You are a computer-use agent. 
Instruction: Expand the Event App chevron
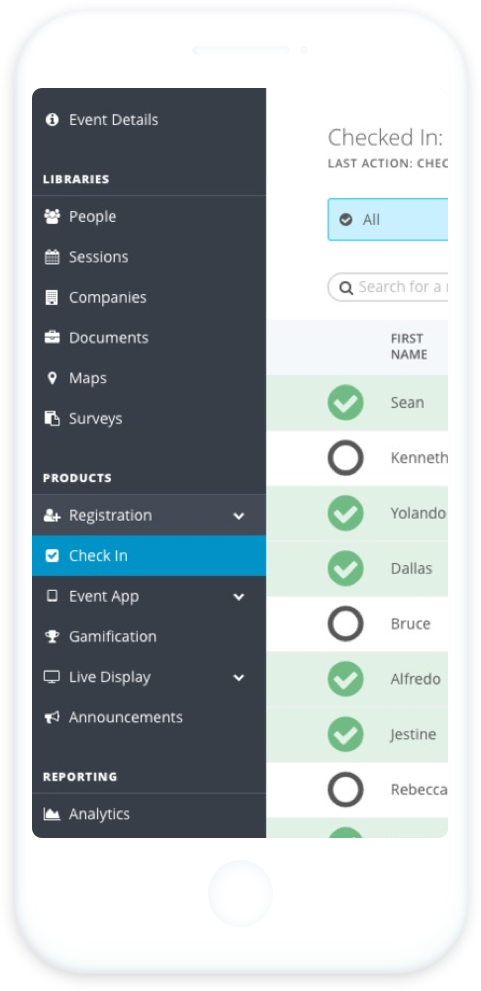[239, 597]
